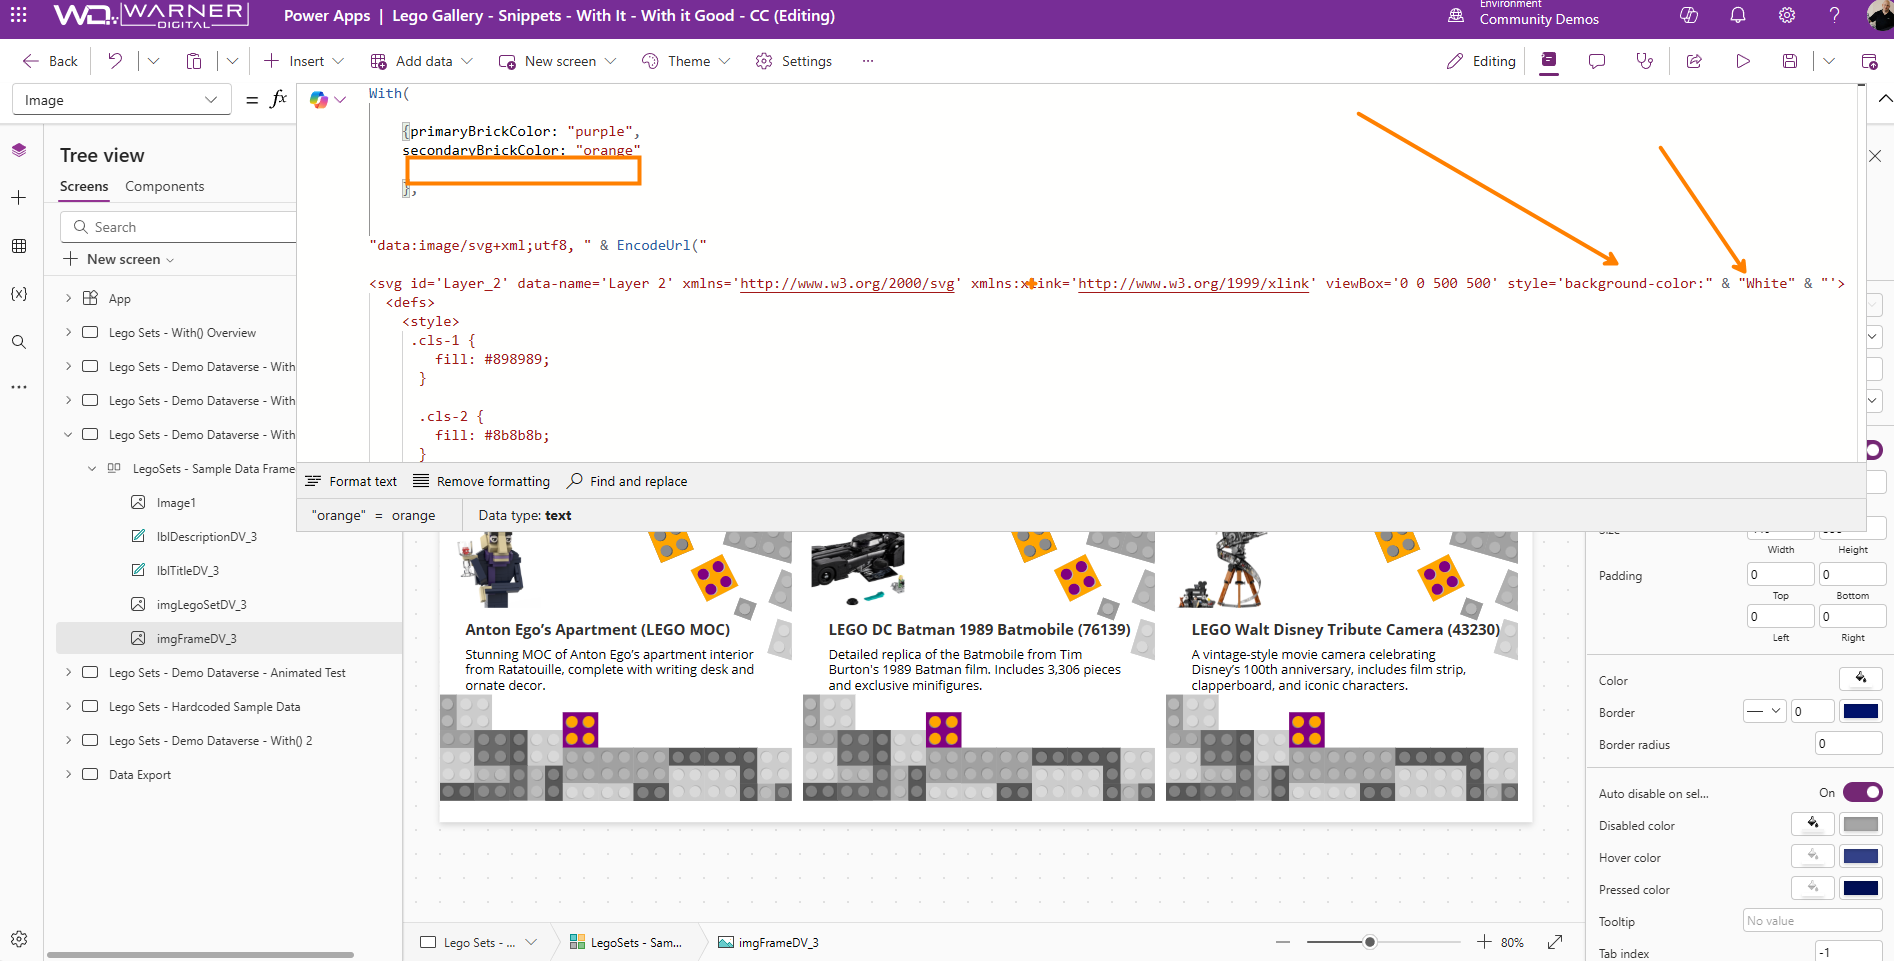Open Pressed color picker swatch
This screenshot has width=1894, height=961.
pos(1861,889)
